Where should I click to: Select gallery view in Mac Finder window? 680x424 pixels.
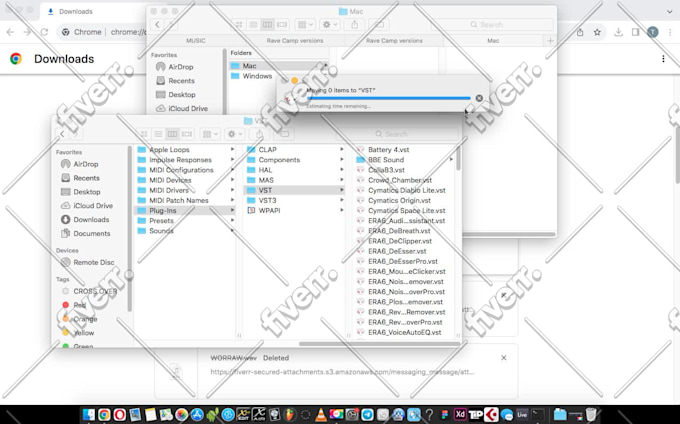pos(282,25)
